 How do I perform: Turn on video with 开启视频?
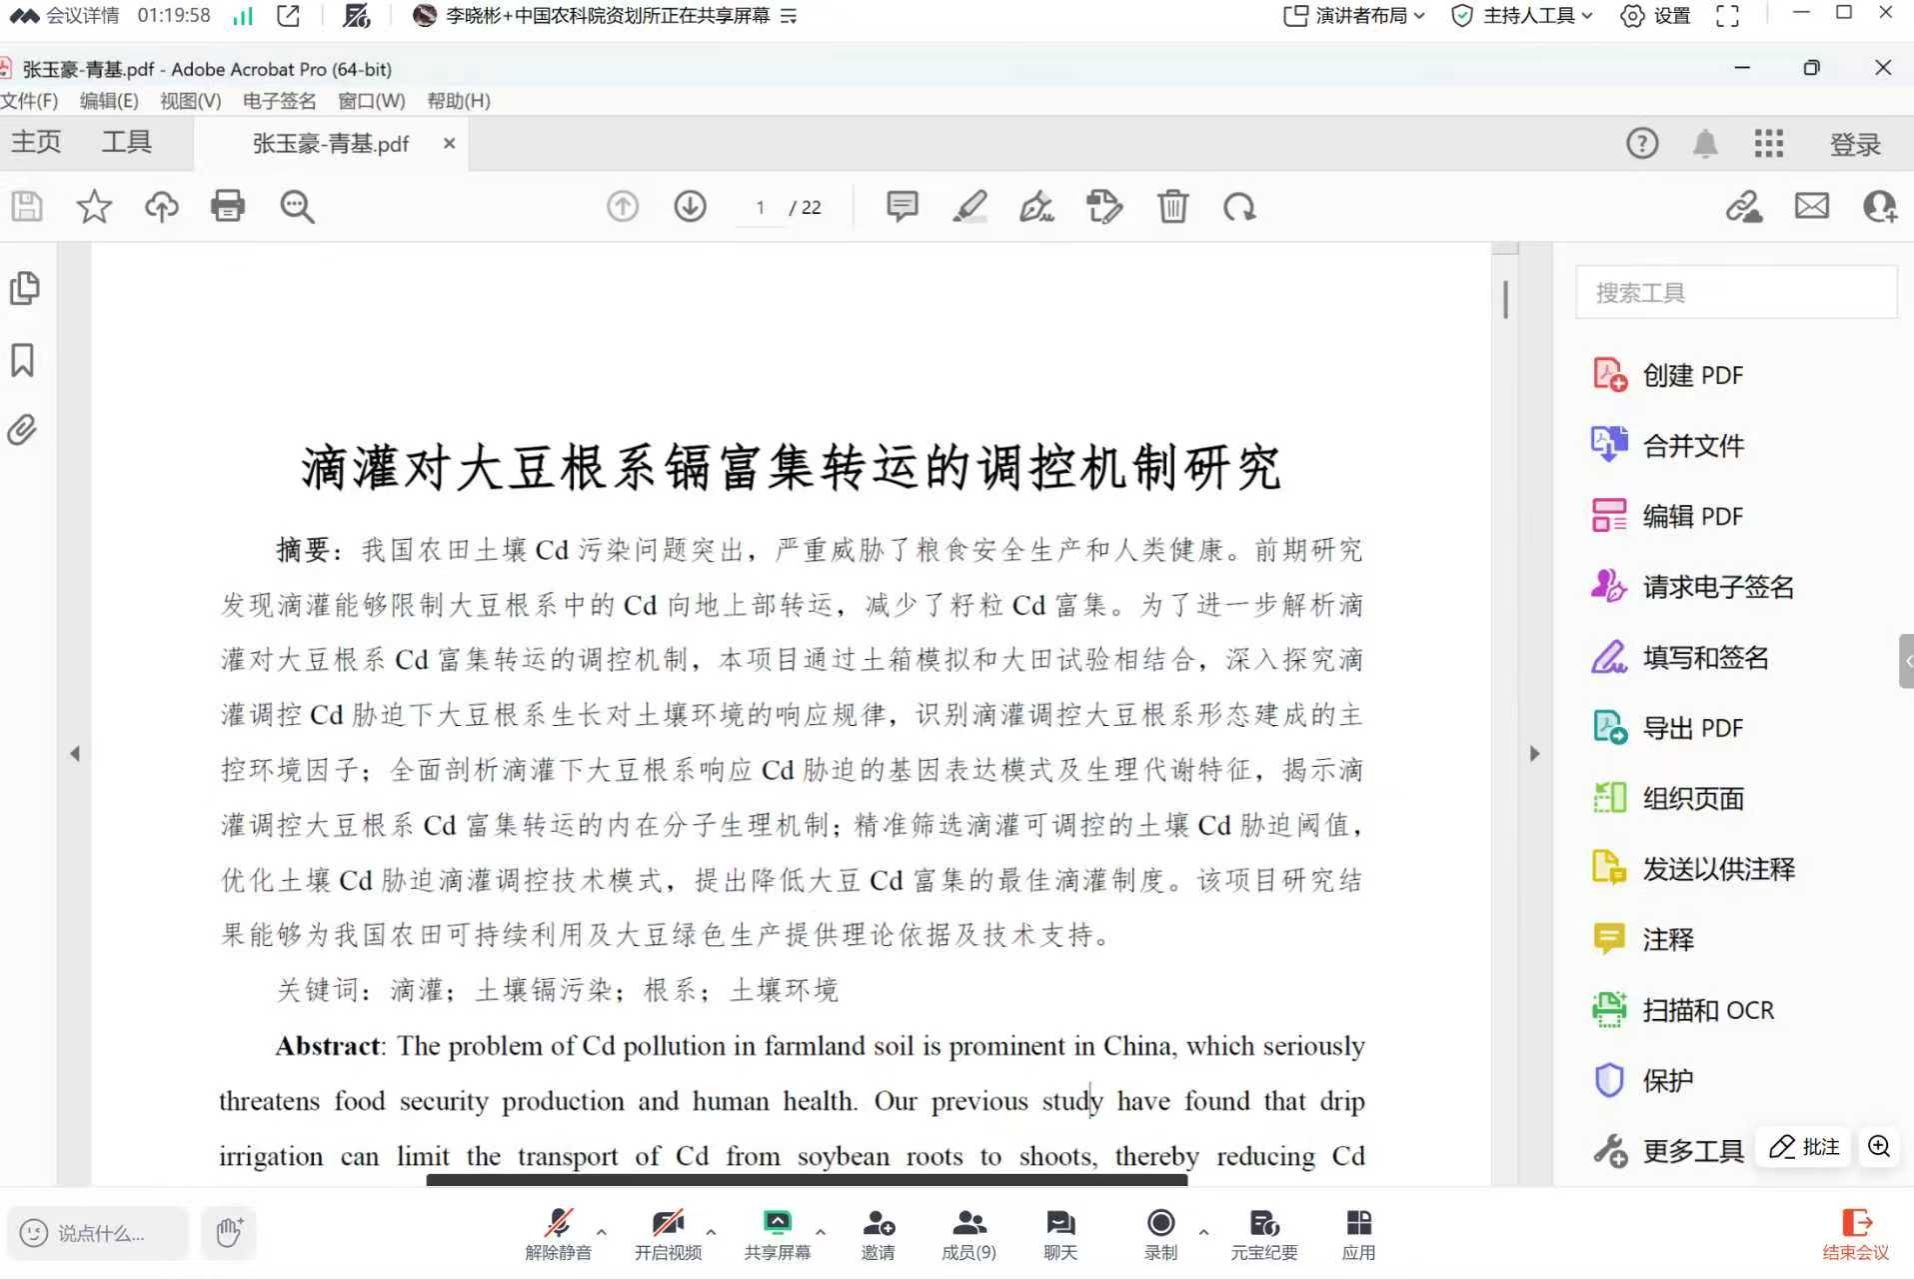[667, 1233]
